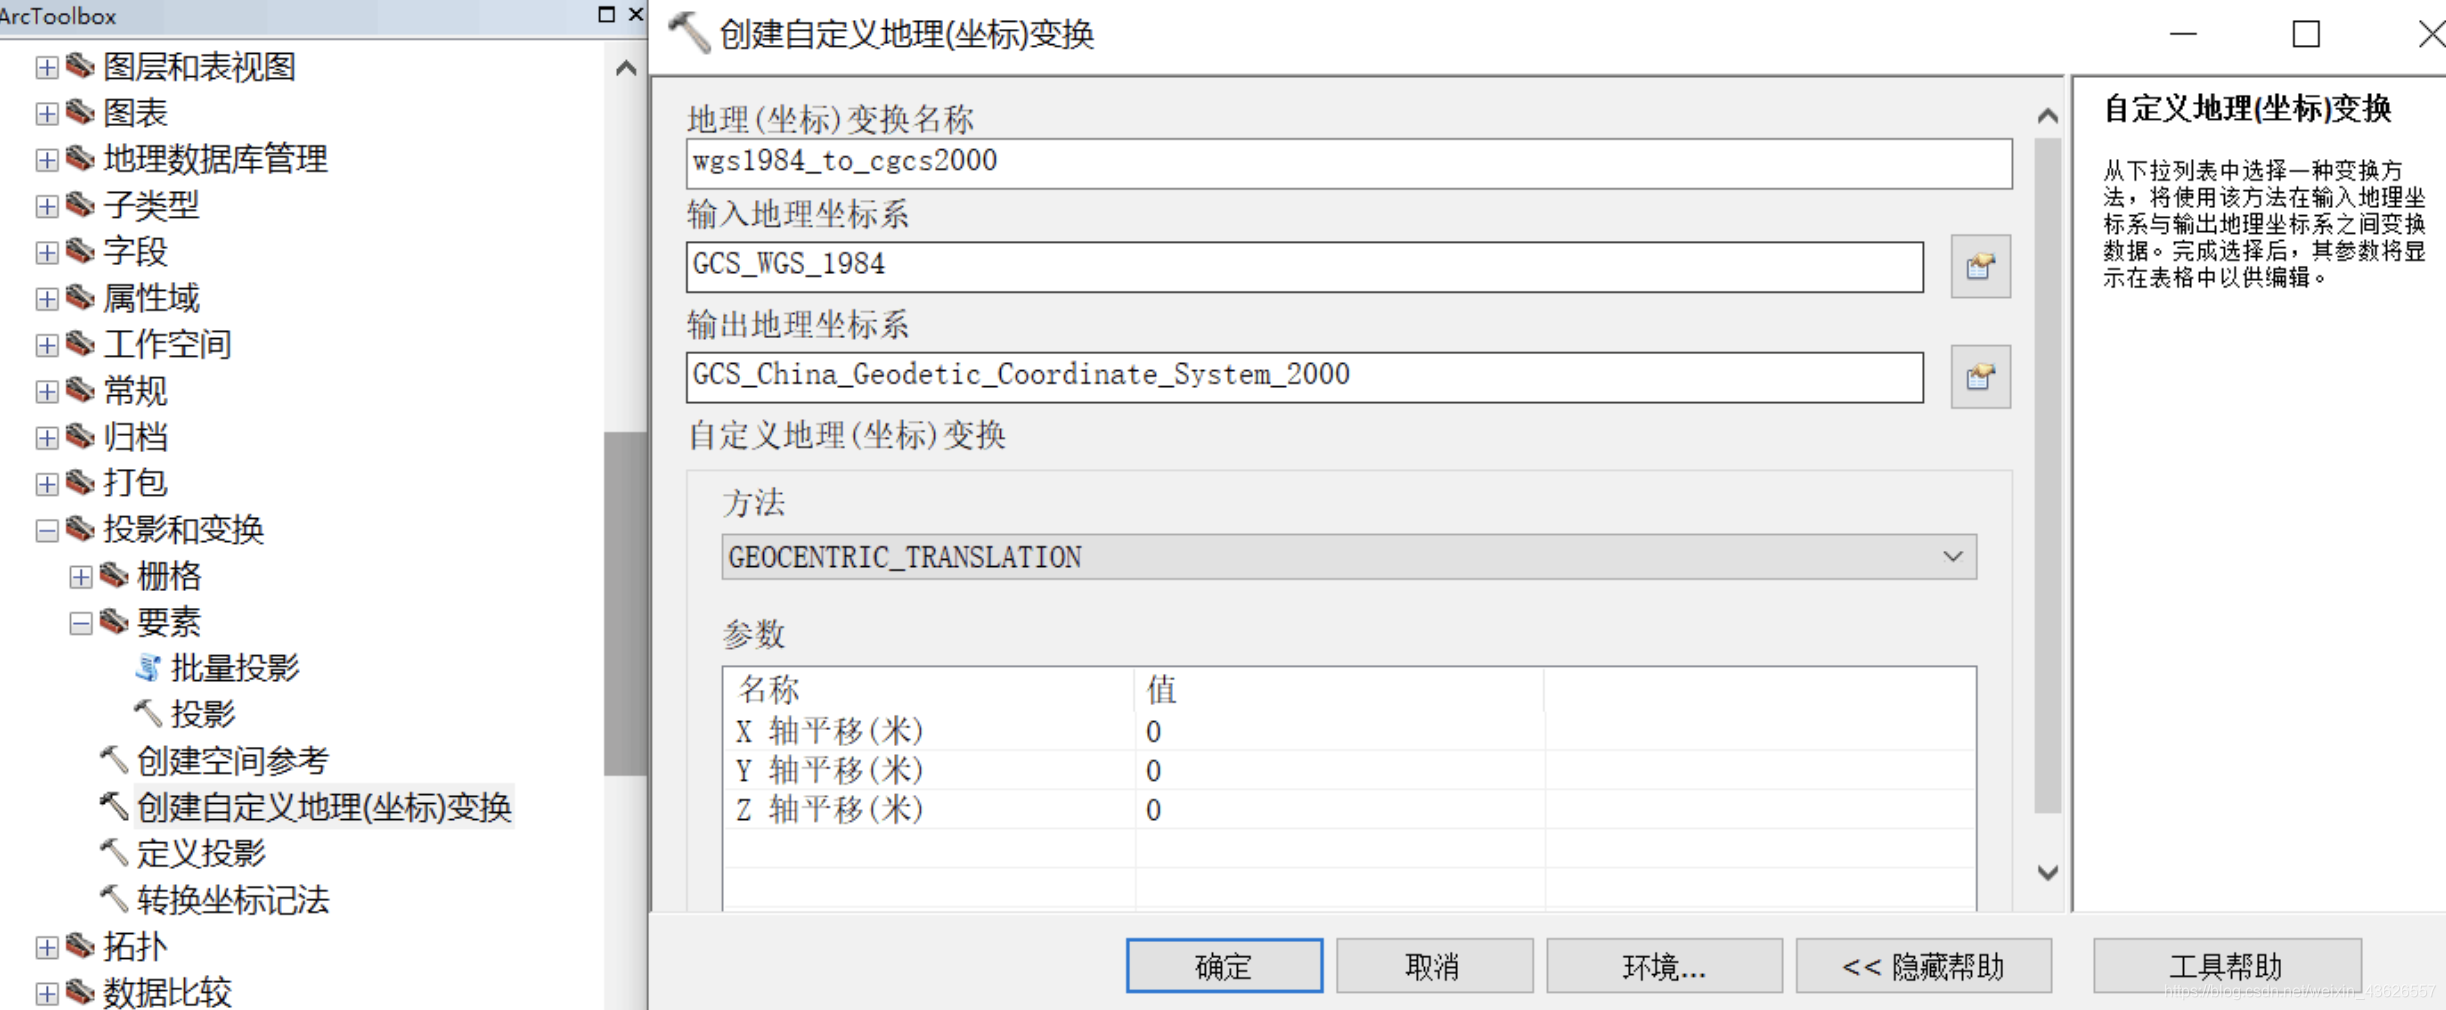The width and height of the screenshot is (2446, 1010).
Task: Click the X 轴平移(米) parameter name
Action: point(829,732)
